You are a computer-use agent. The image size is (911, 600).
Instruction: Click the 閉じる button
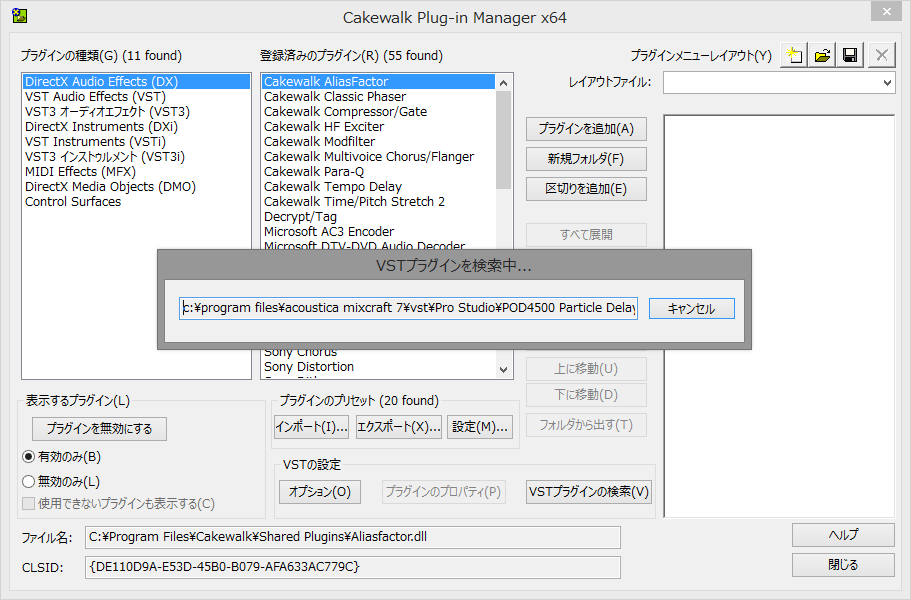click(843, 565)
